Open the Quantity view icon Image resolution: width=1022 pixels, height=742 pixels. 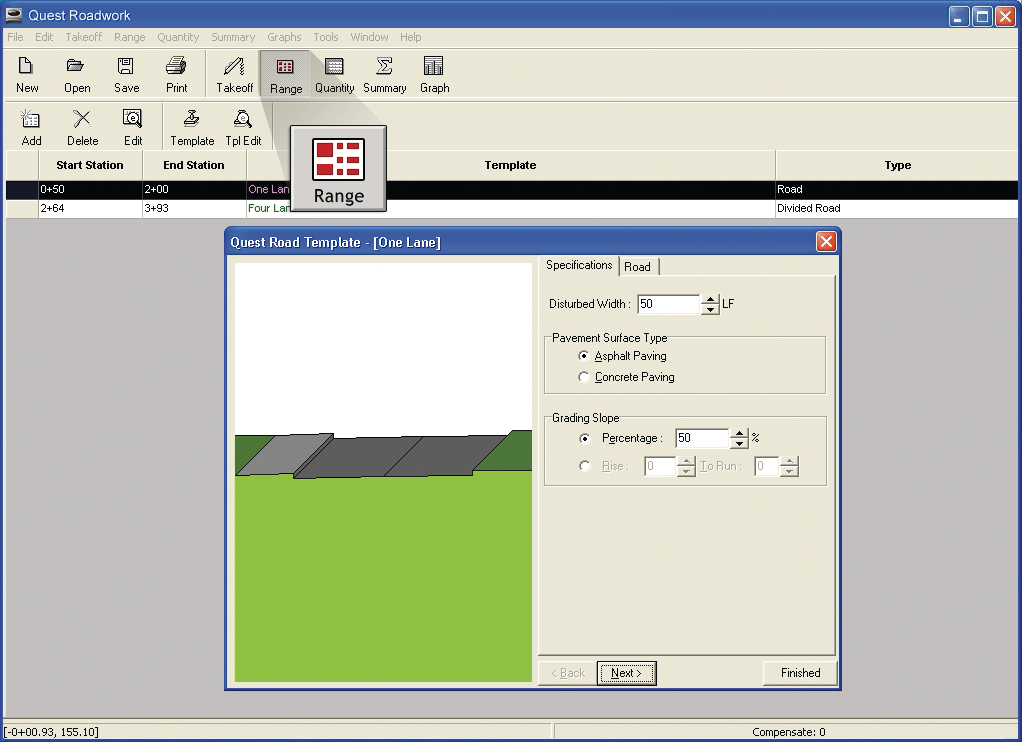(x=334, y=66)
